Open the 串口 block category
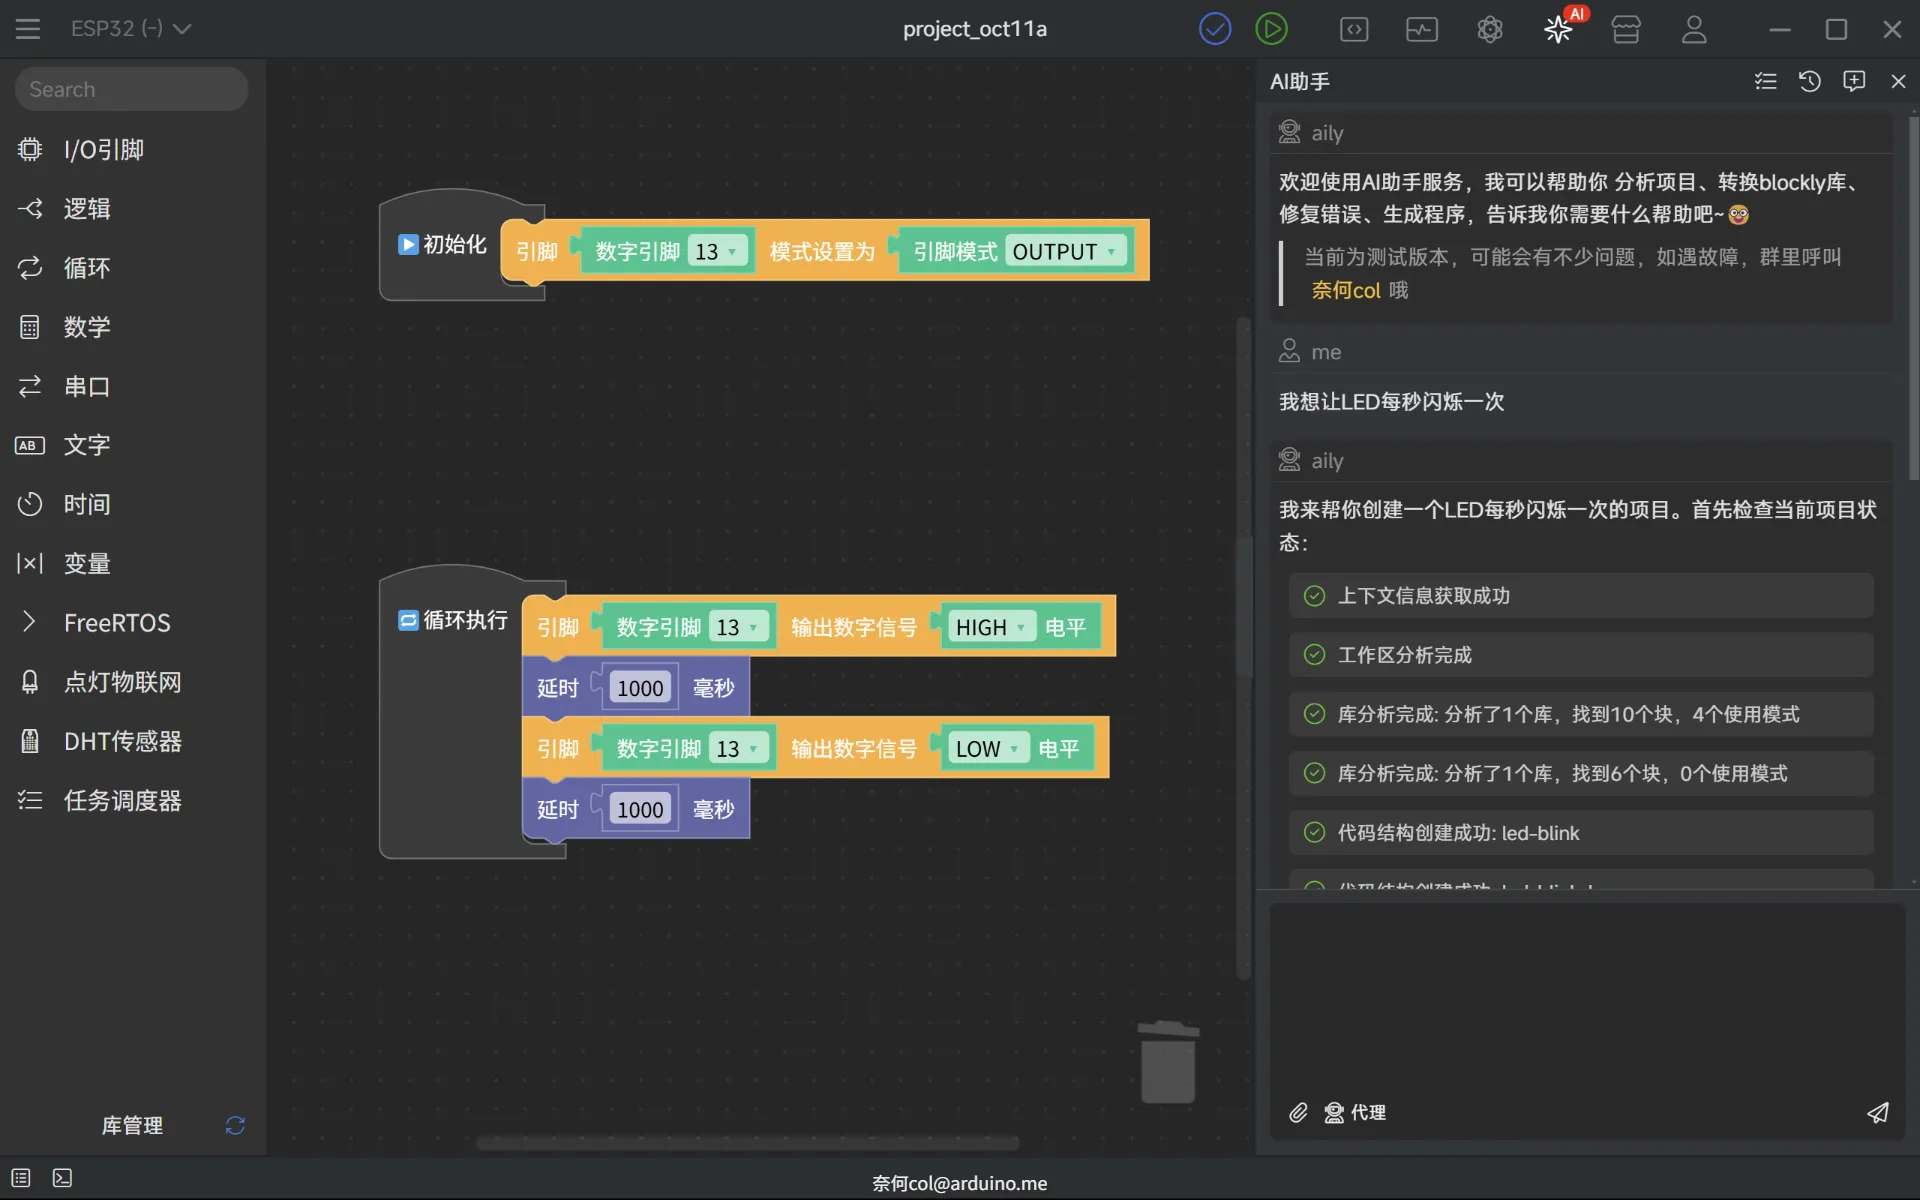This screenshot has height=1200, width=1920. point(87,386)
